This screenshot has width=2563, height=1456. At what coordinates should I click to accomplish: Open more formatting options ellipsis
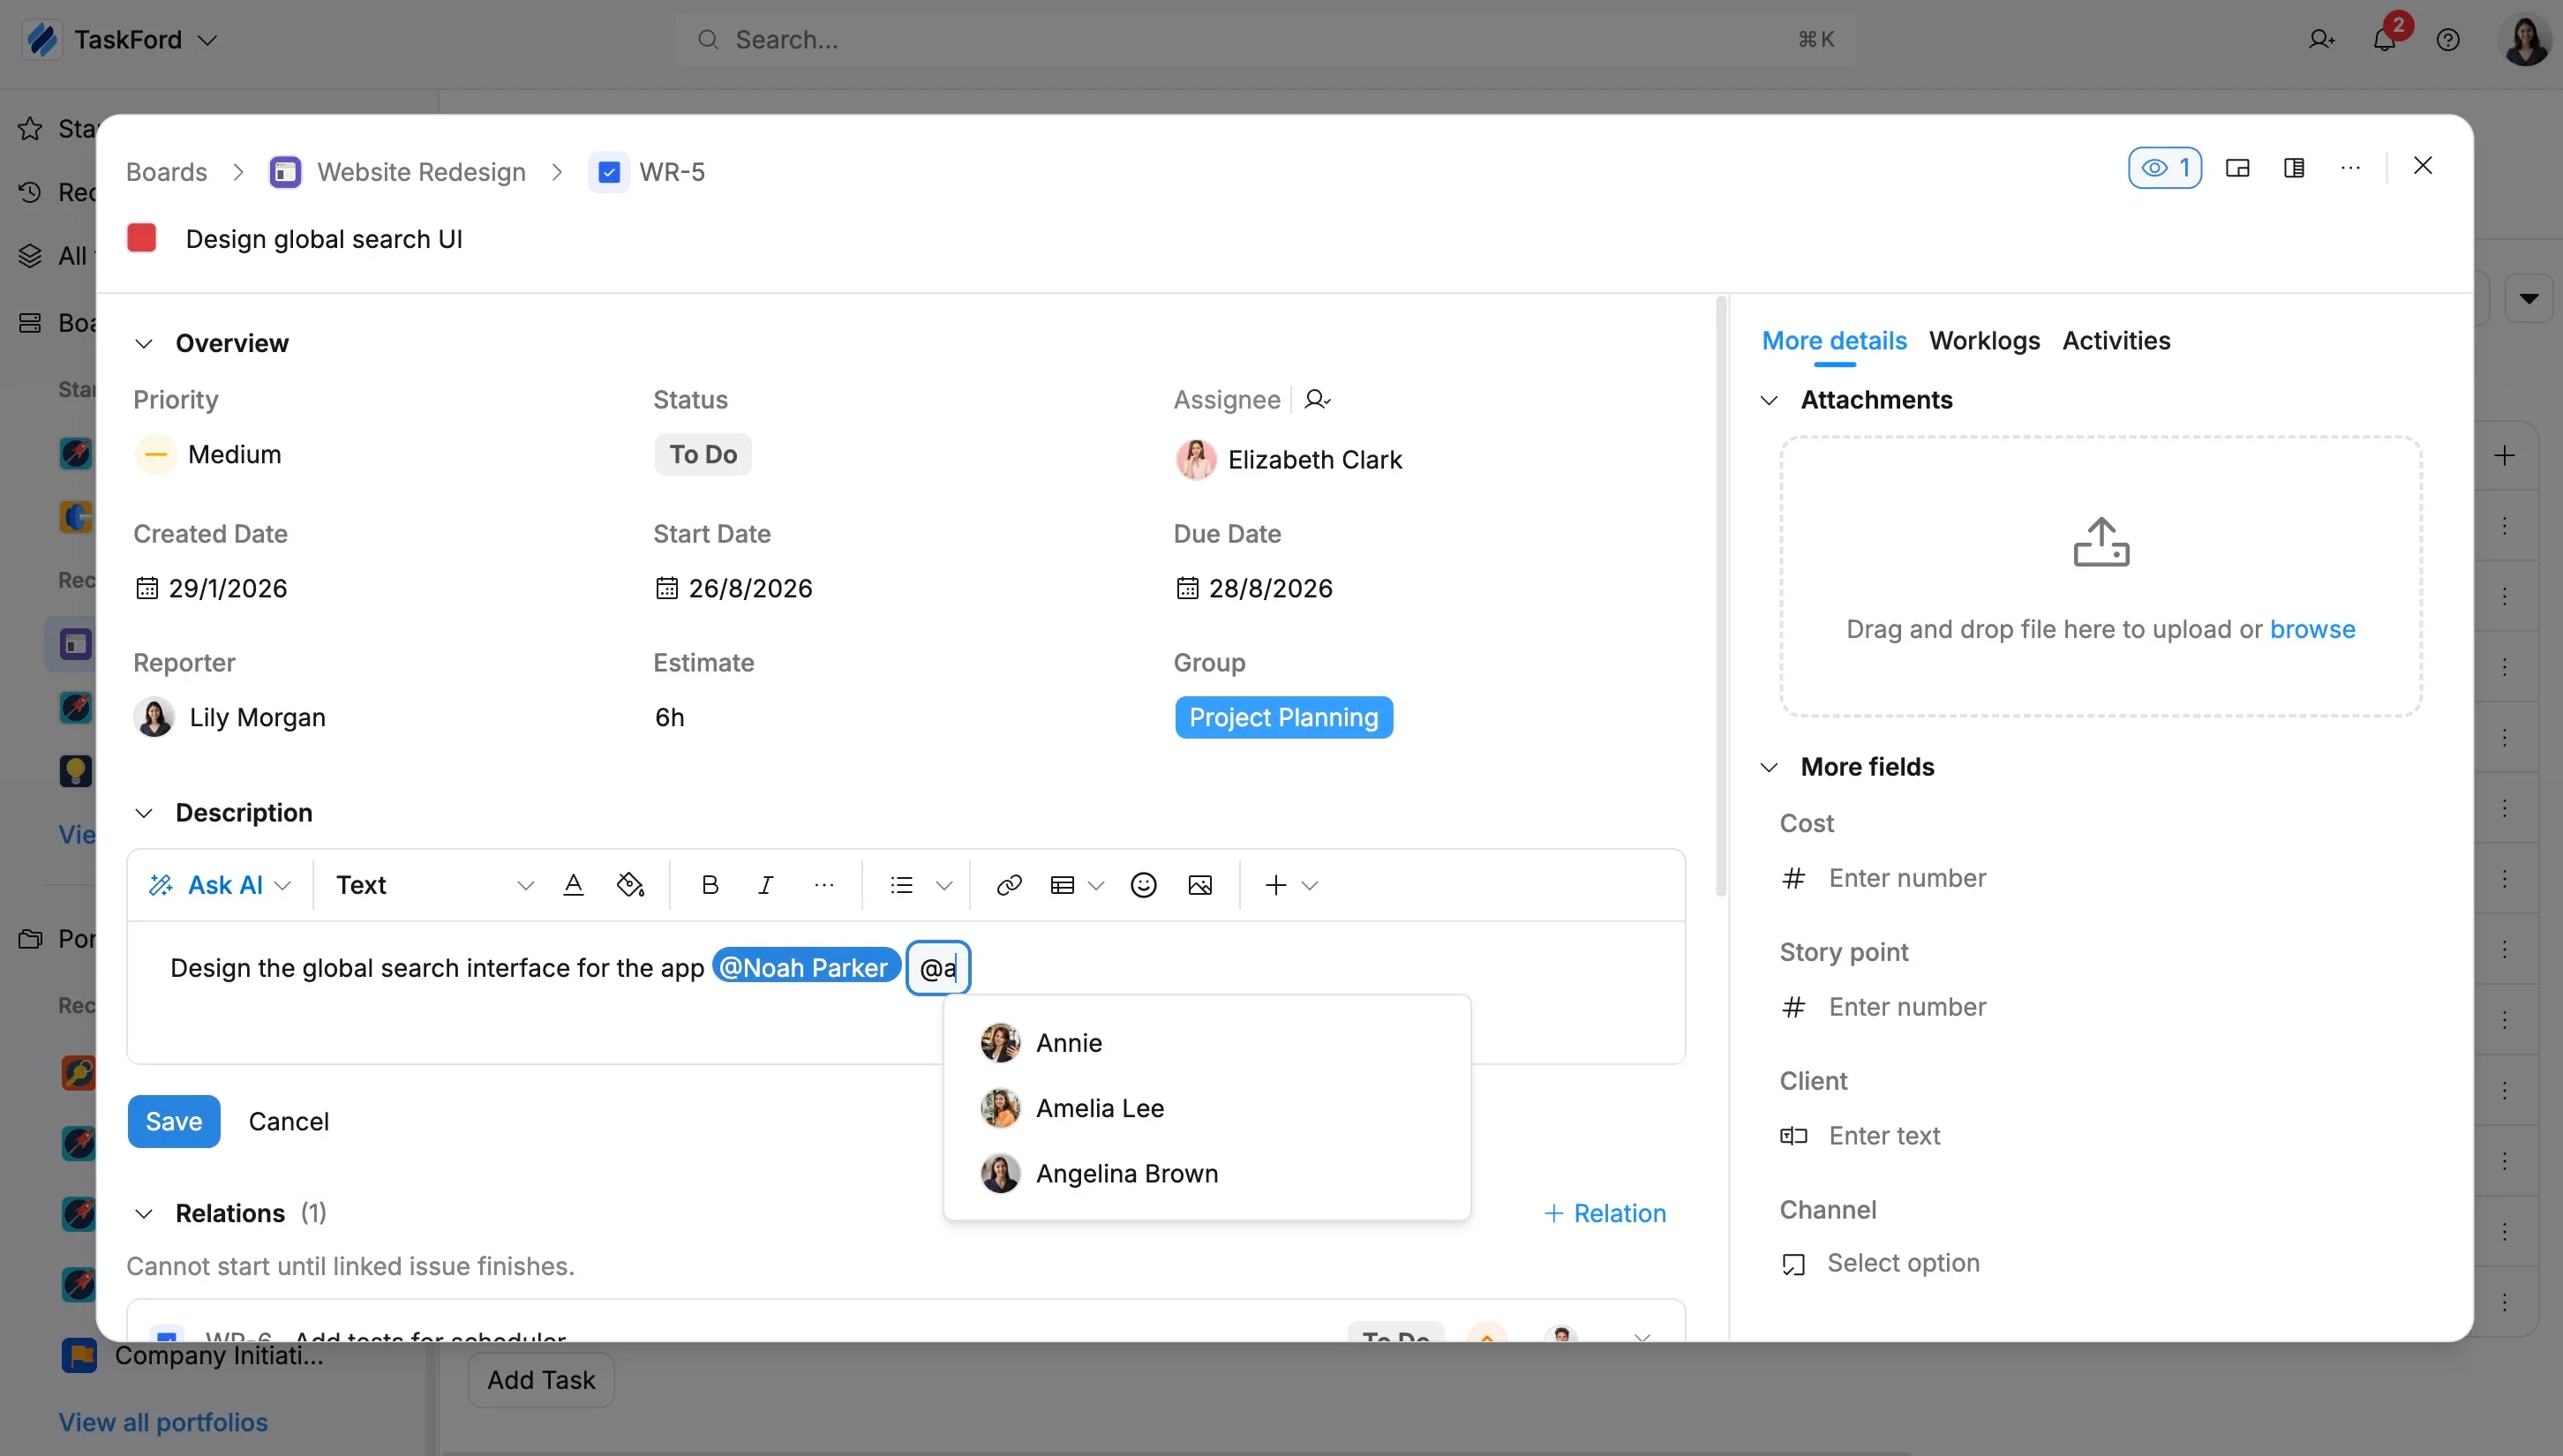click(x=824, y=885)
